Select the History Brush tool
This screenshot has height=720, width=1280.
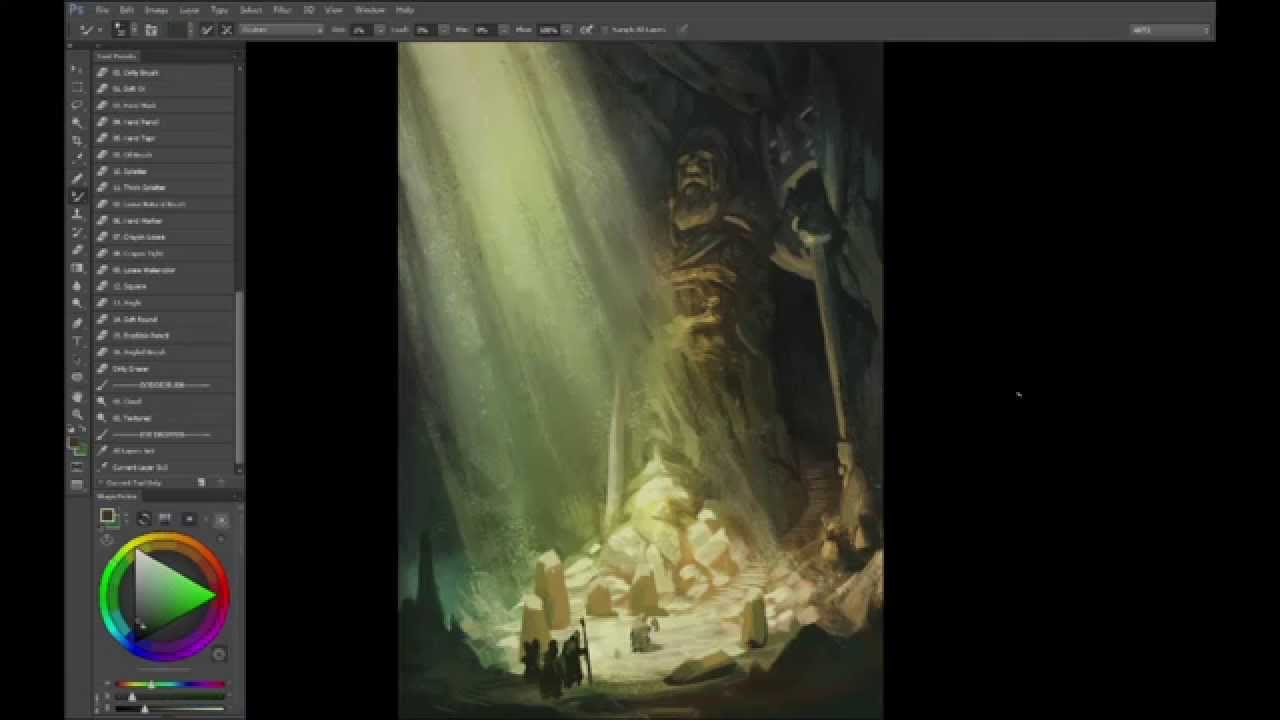[x=77, y=232]
